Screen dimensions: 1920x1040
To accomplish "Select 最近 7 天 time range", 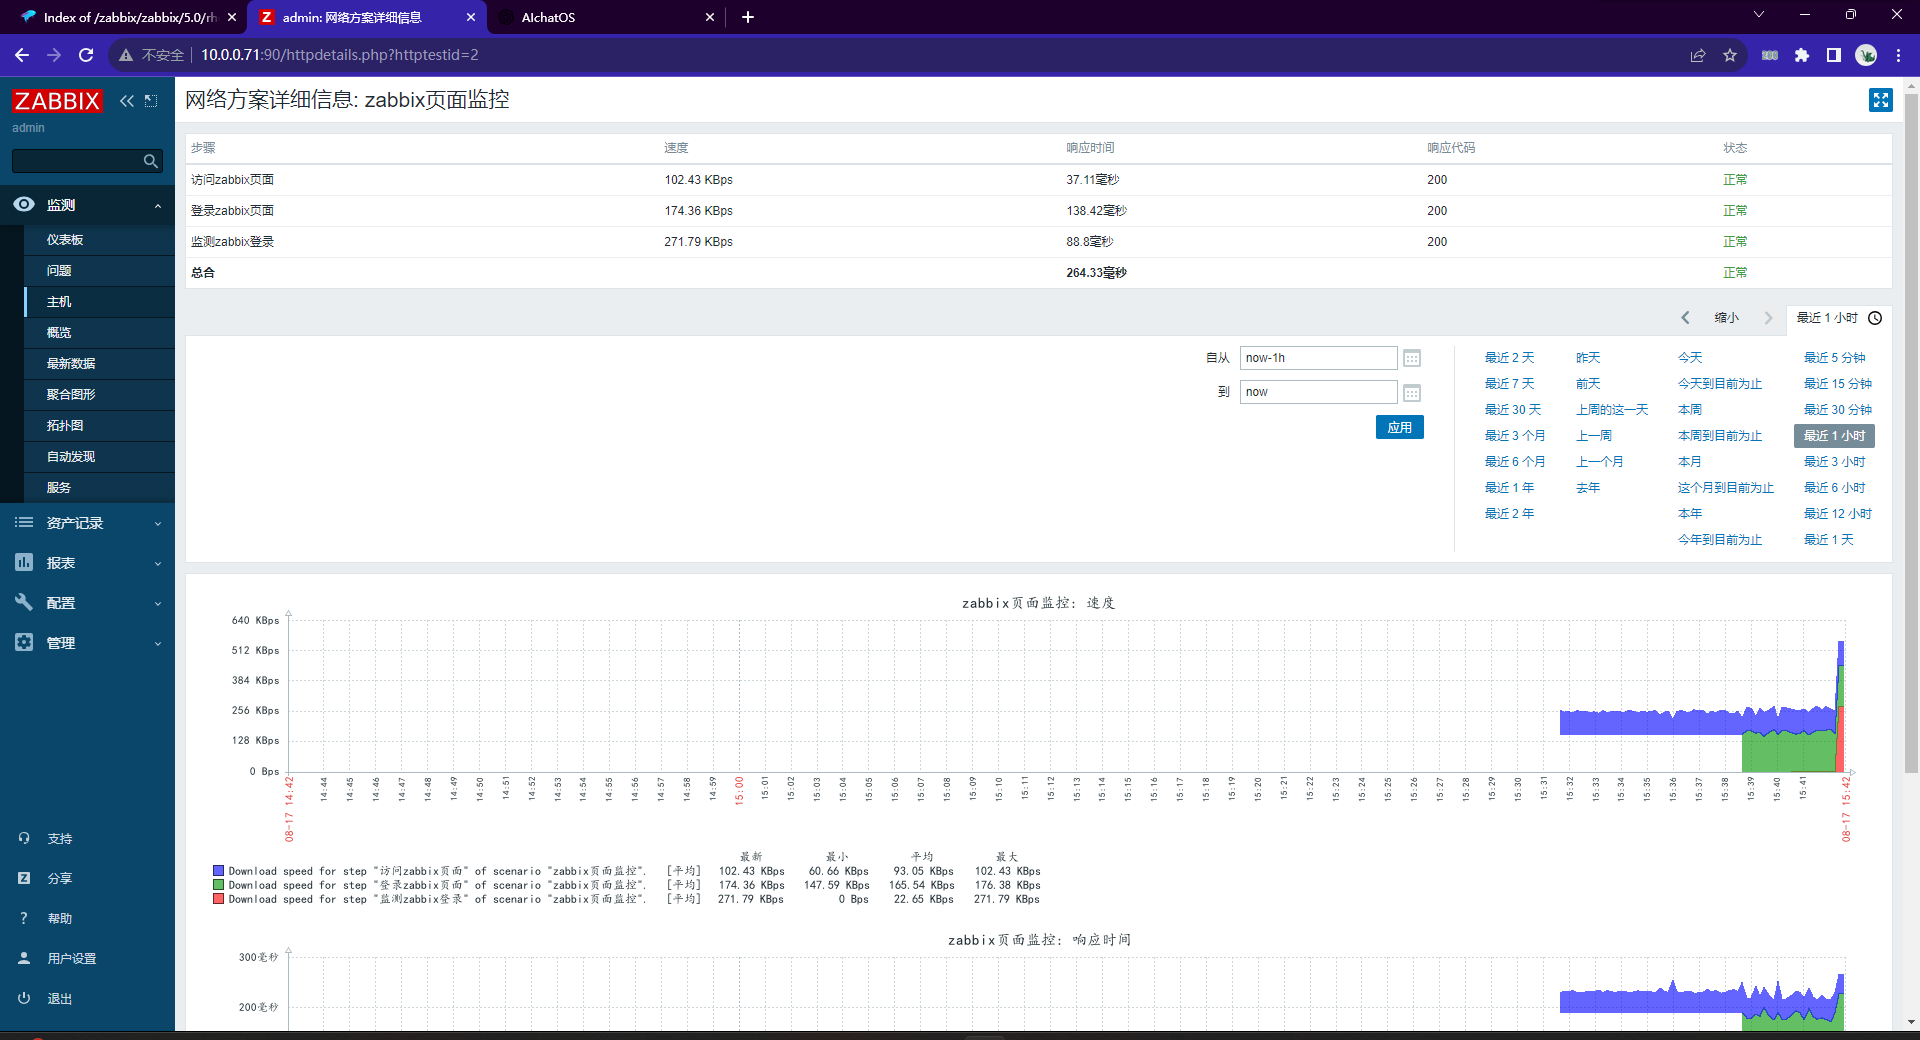I will pyautogui.click(x=1509, y=384).
